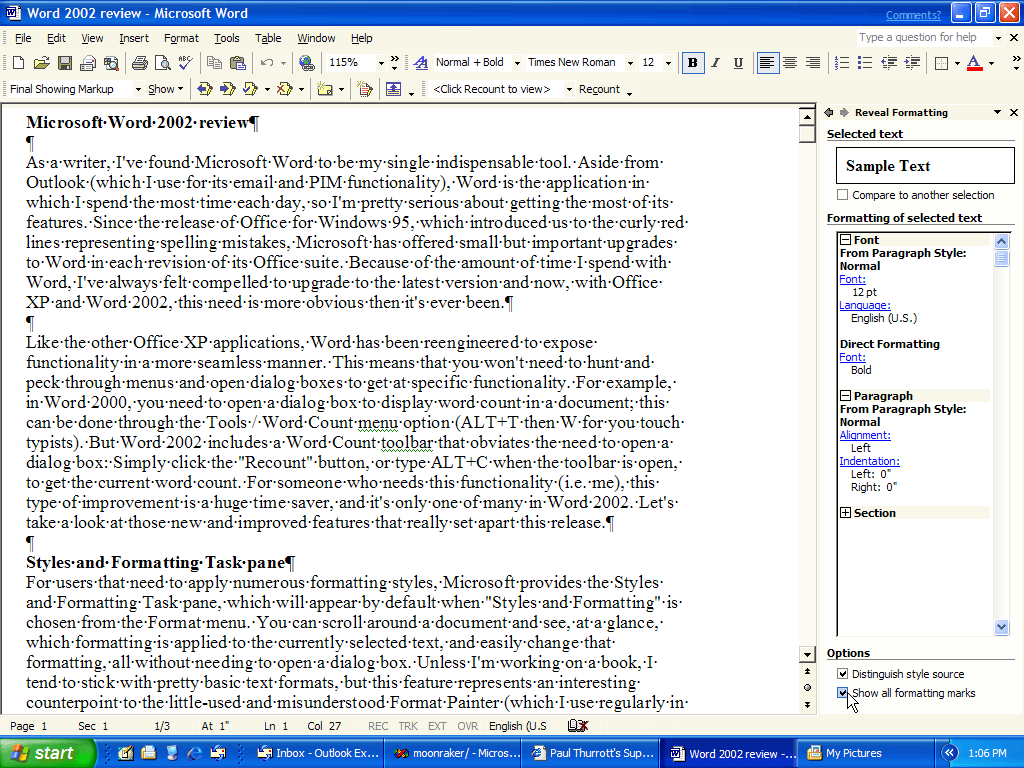Open the Format menu
This screenshot has width=1024, height=768.
click(x=181, y=38)
